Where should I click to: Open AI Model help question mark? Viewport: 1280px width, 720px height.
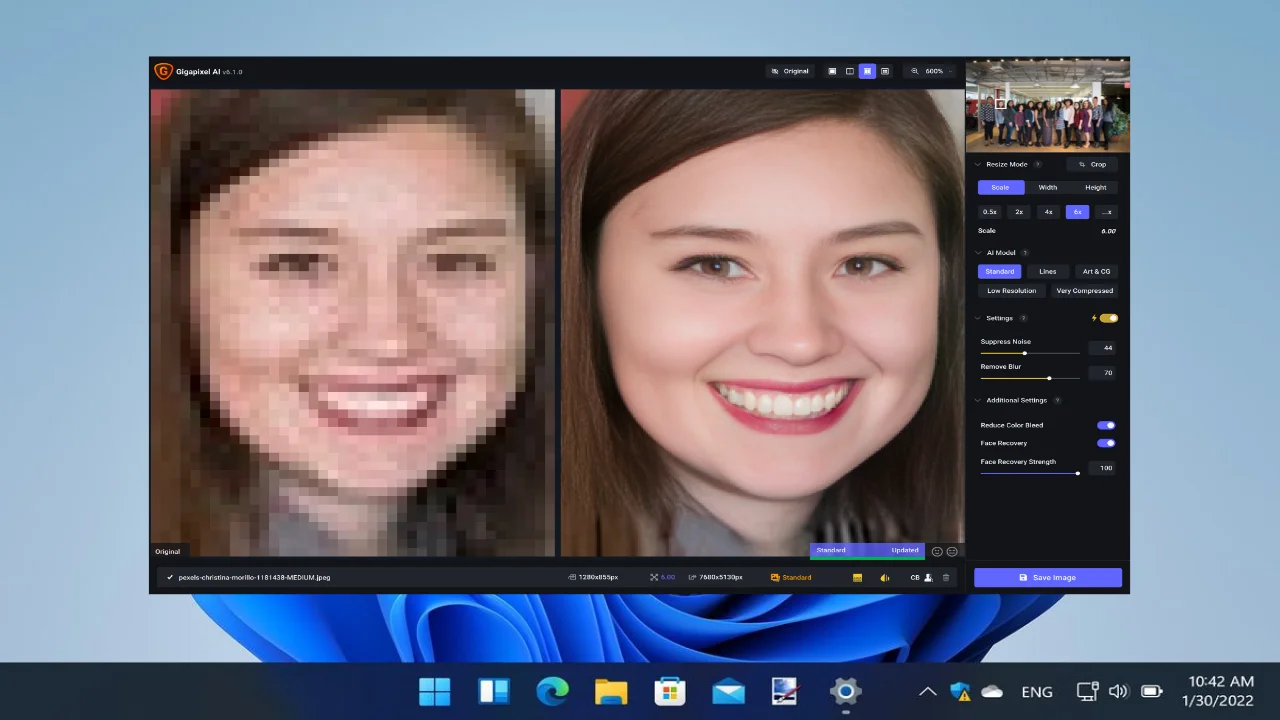coord(1025,253)
